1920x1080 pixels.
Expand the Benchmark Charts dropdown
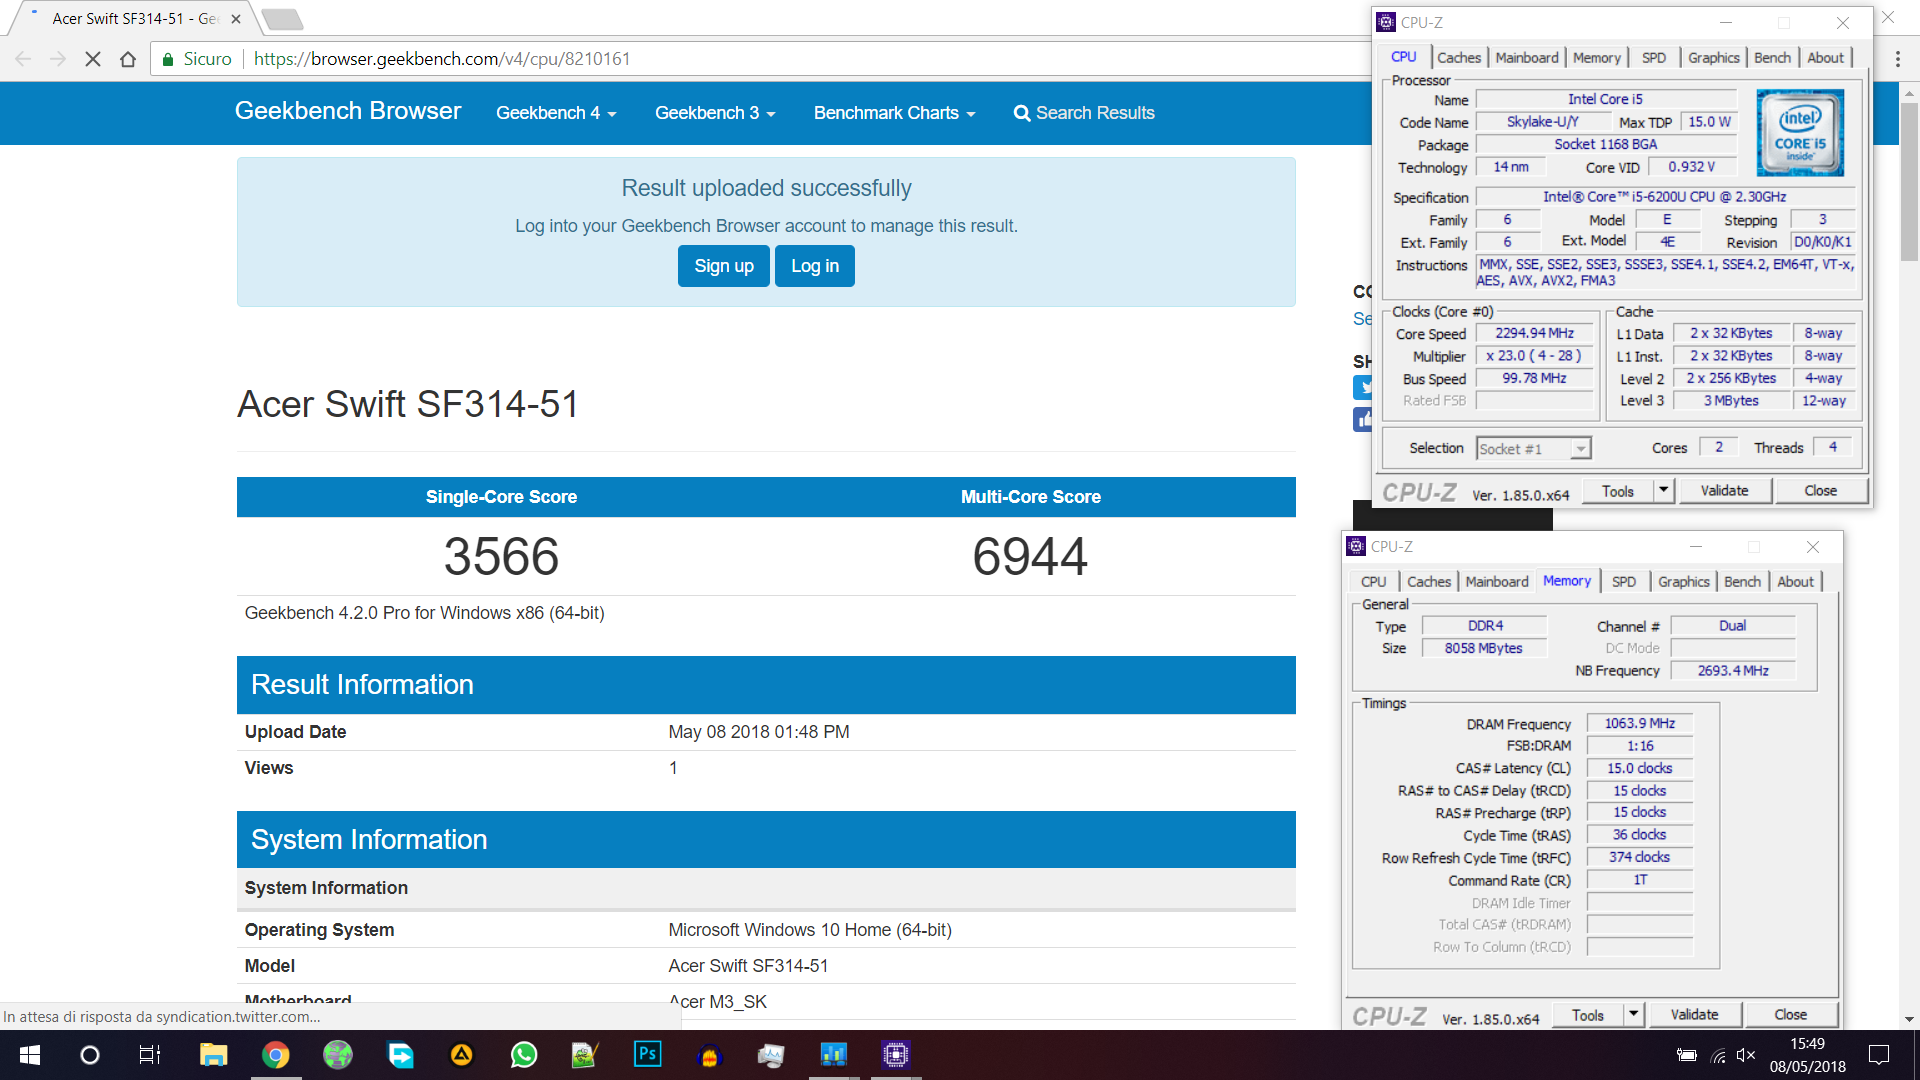click(894, 113)
